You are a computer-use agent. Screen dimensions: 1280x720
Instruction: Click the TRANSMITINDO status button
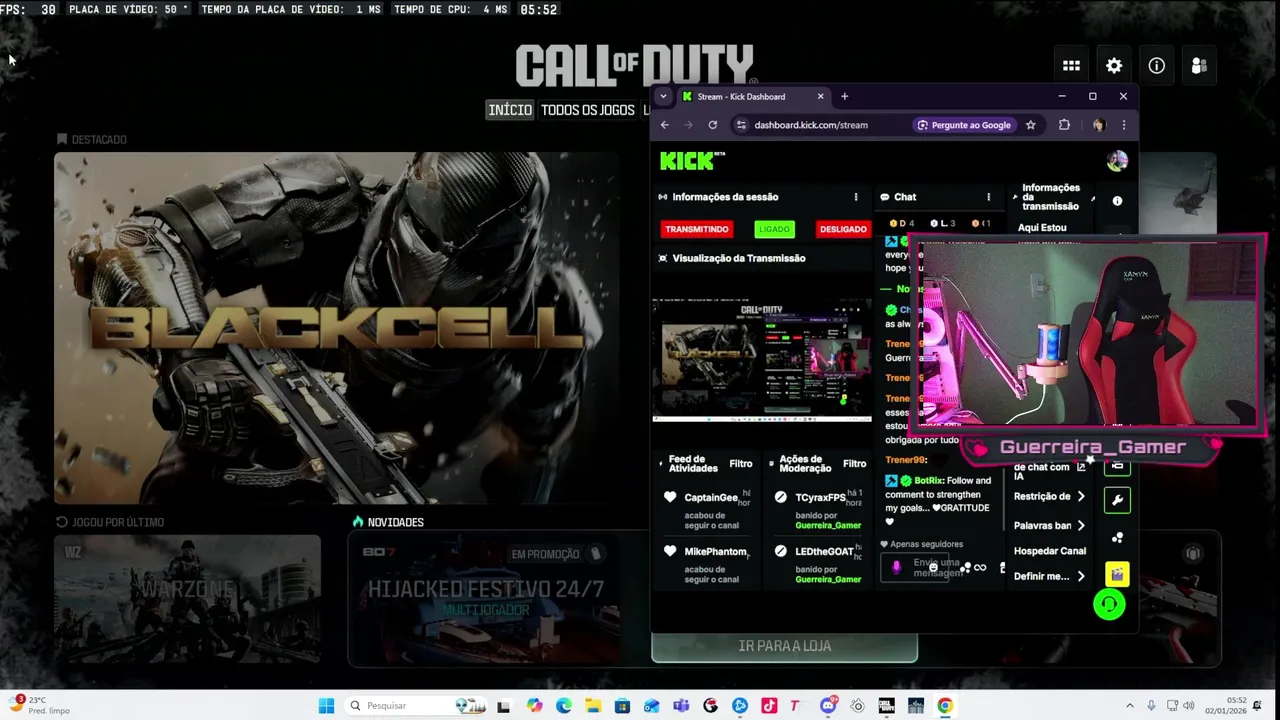(x=697, y=229)
